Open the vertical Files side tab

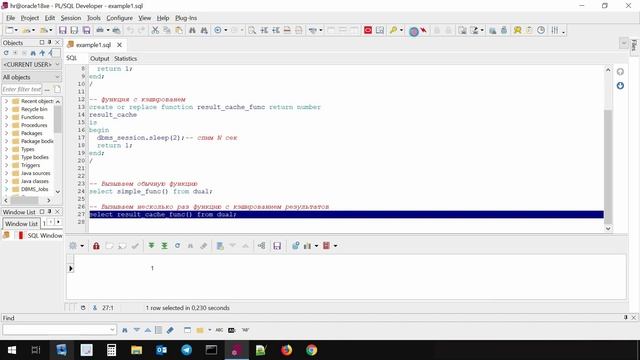634,45
